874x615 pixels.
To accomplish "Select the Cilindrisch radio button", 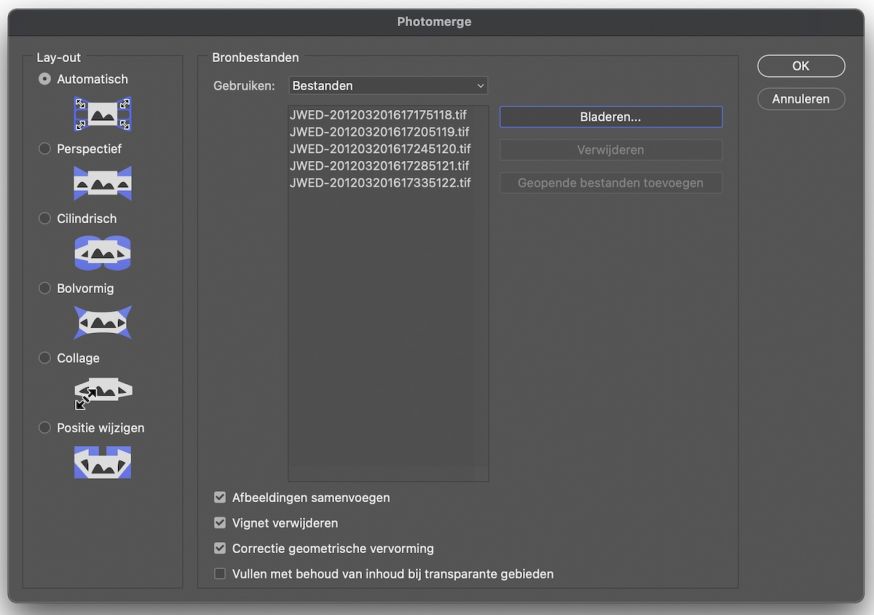I will click(x=45, y=218).
